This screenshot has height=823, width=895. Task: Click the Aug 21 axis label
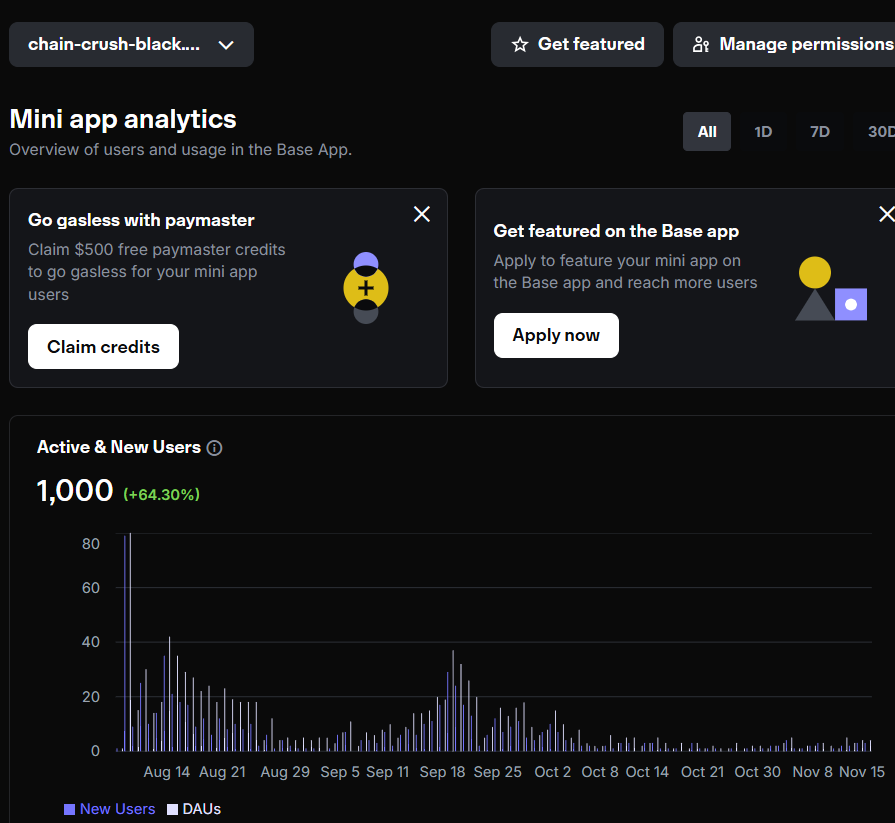pyautogui.click(x=223, y=772)
